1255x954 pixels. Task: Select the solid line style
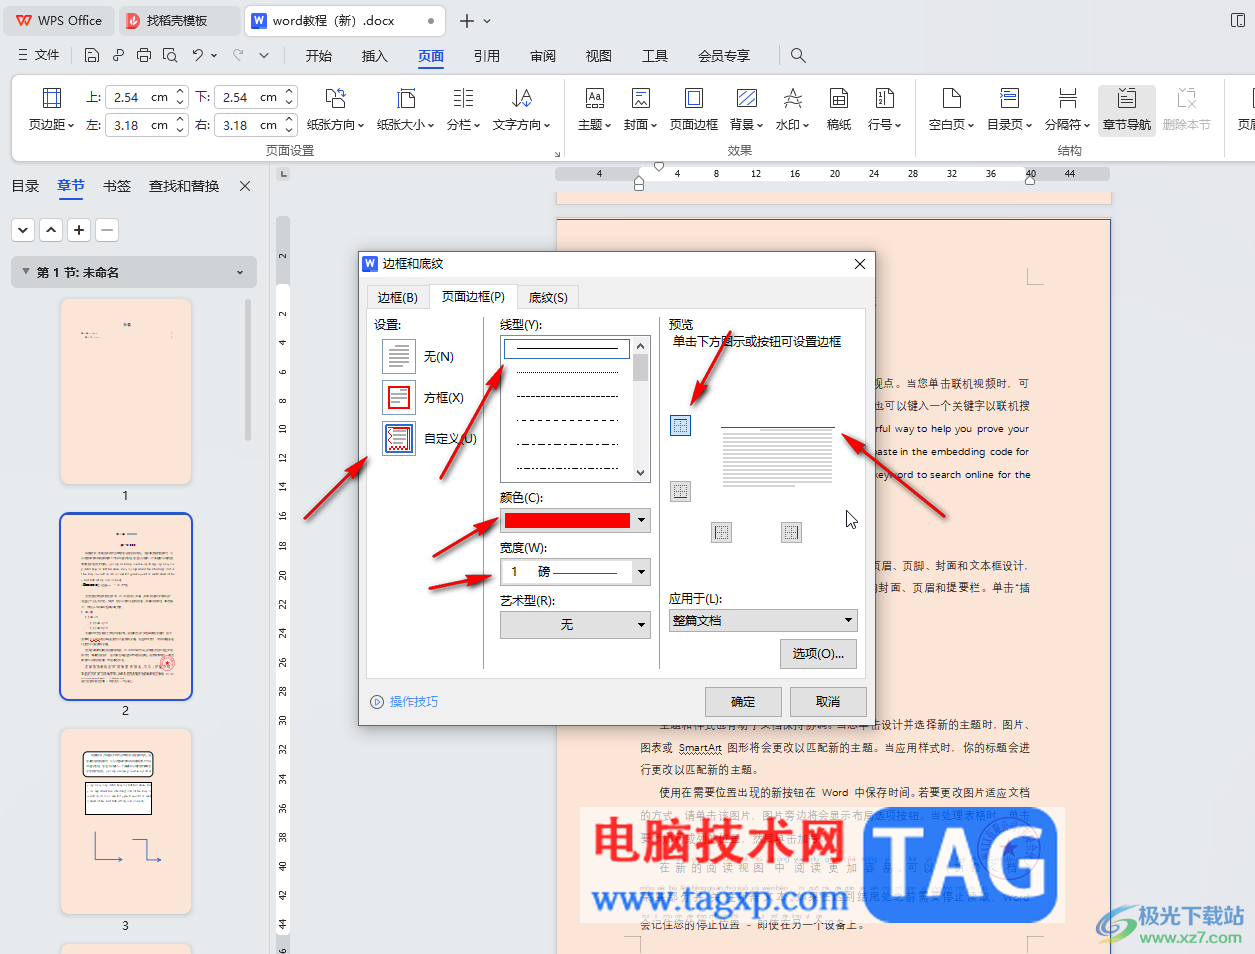567,348
